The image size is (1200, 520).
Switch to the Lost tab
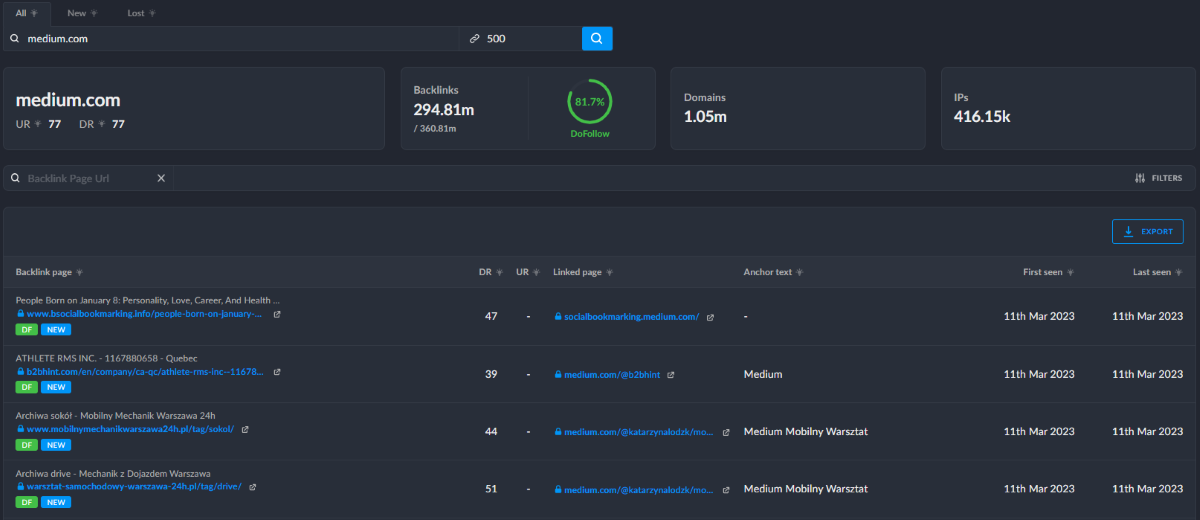tap(141, 13)
